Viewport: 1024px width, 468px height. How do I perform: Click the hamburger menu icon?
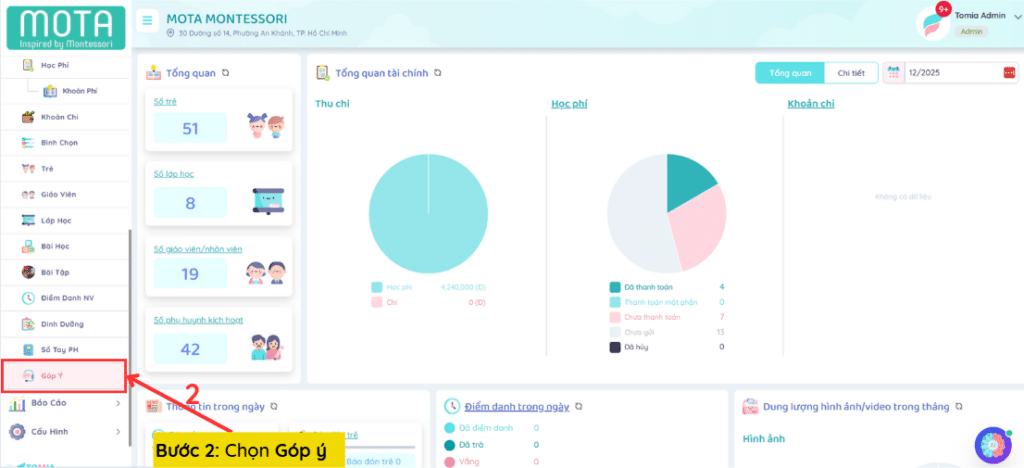[x=148, y=20]
